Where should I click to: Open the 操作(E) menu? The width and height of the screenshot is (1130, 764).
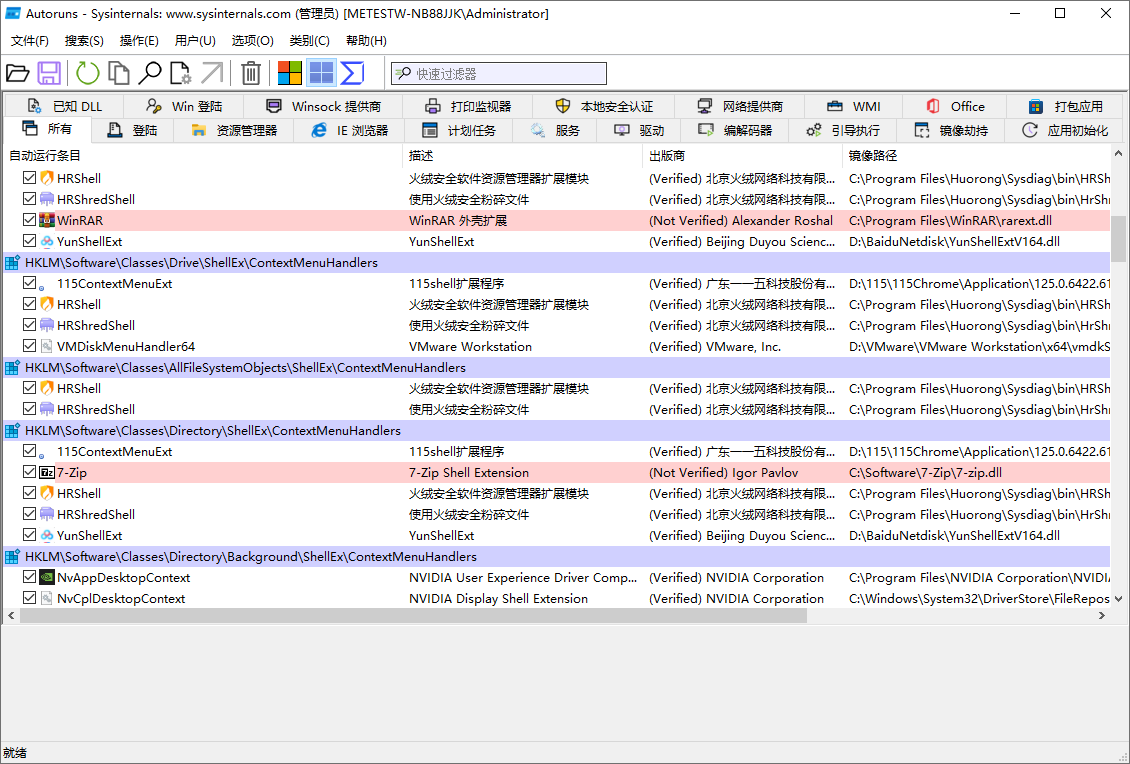(x=139, y=41)
